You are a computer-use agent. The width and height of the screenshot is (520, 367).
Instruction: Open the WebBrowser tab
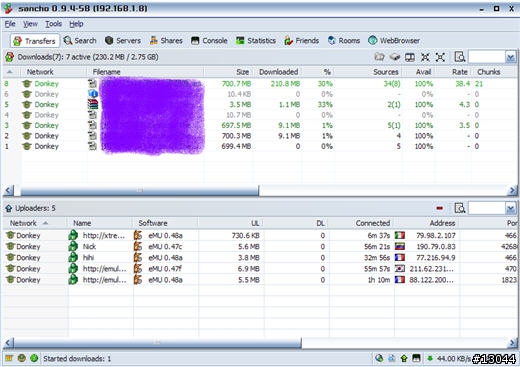(x=394, y=41)
